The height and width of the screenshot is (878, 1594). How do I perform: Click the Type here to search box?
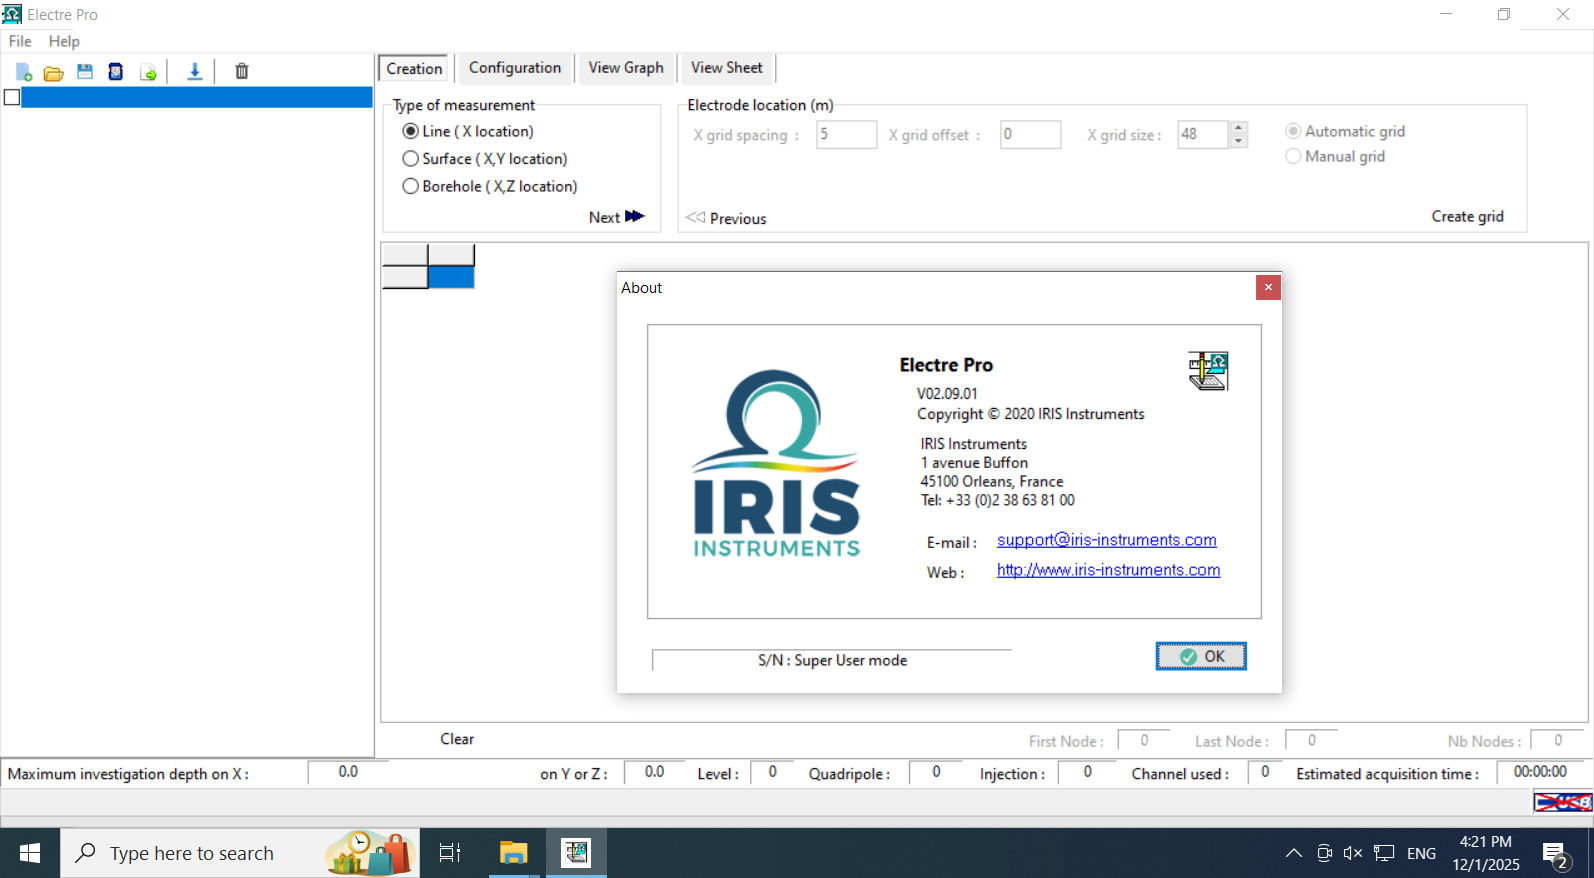240,853
